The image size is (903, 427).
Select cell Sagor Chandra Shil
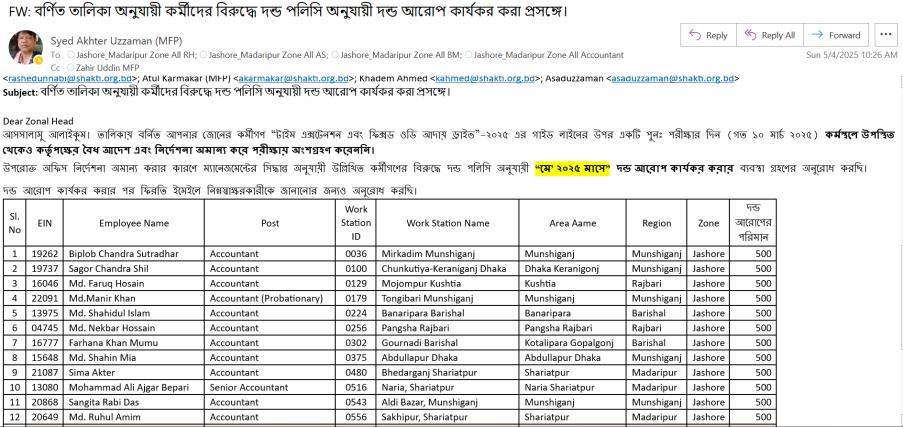[x=134, y=269]
